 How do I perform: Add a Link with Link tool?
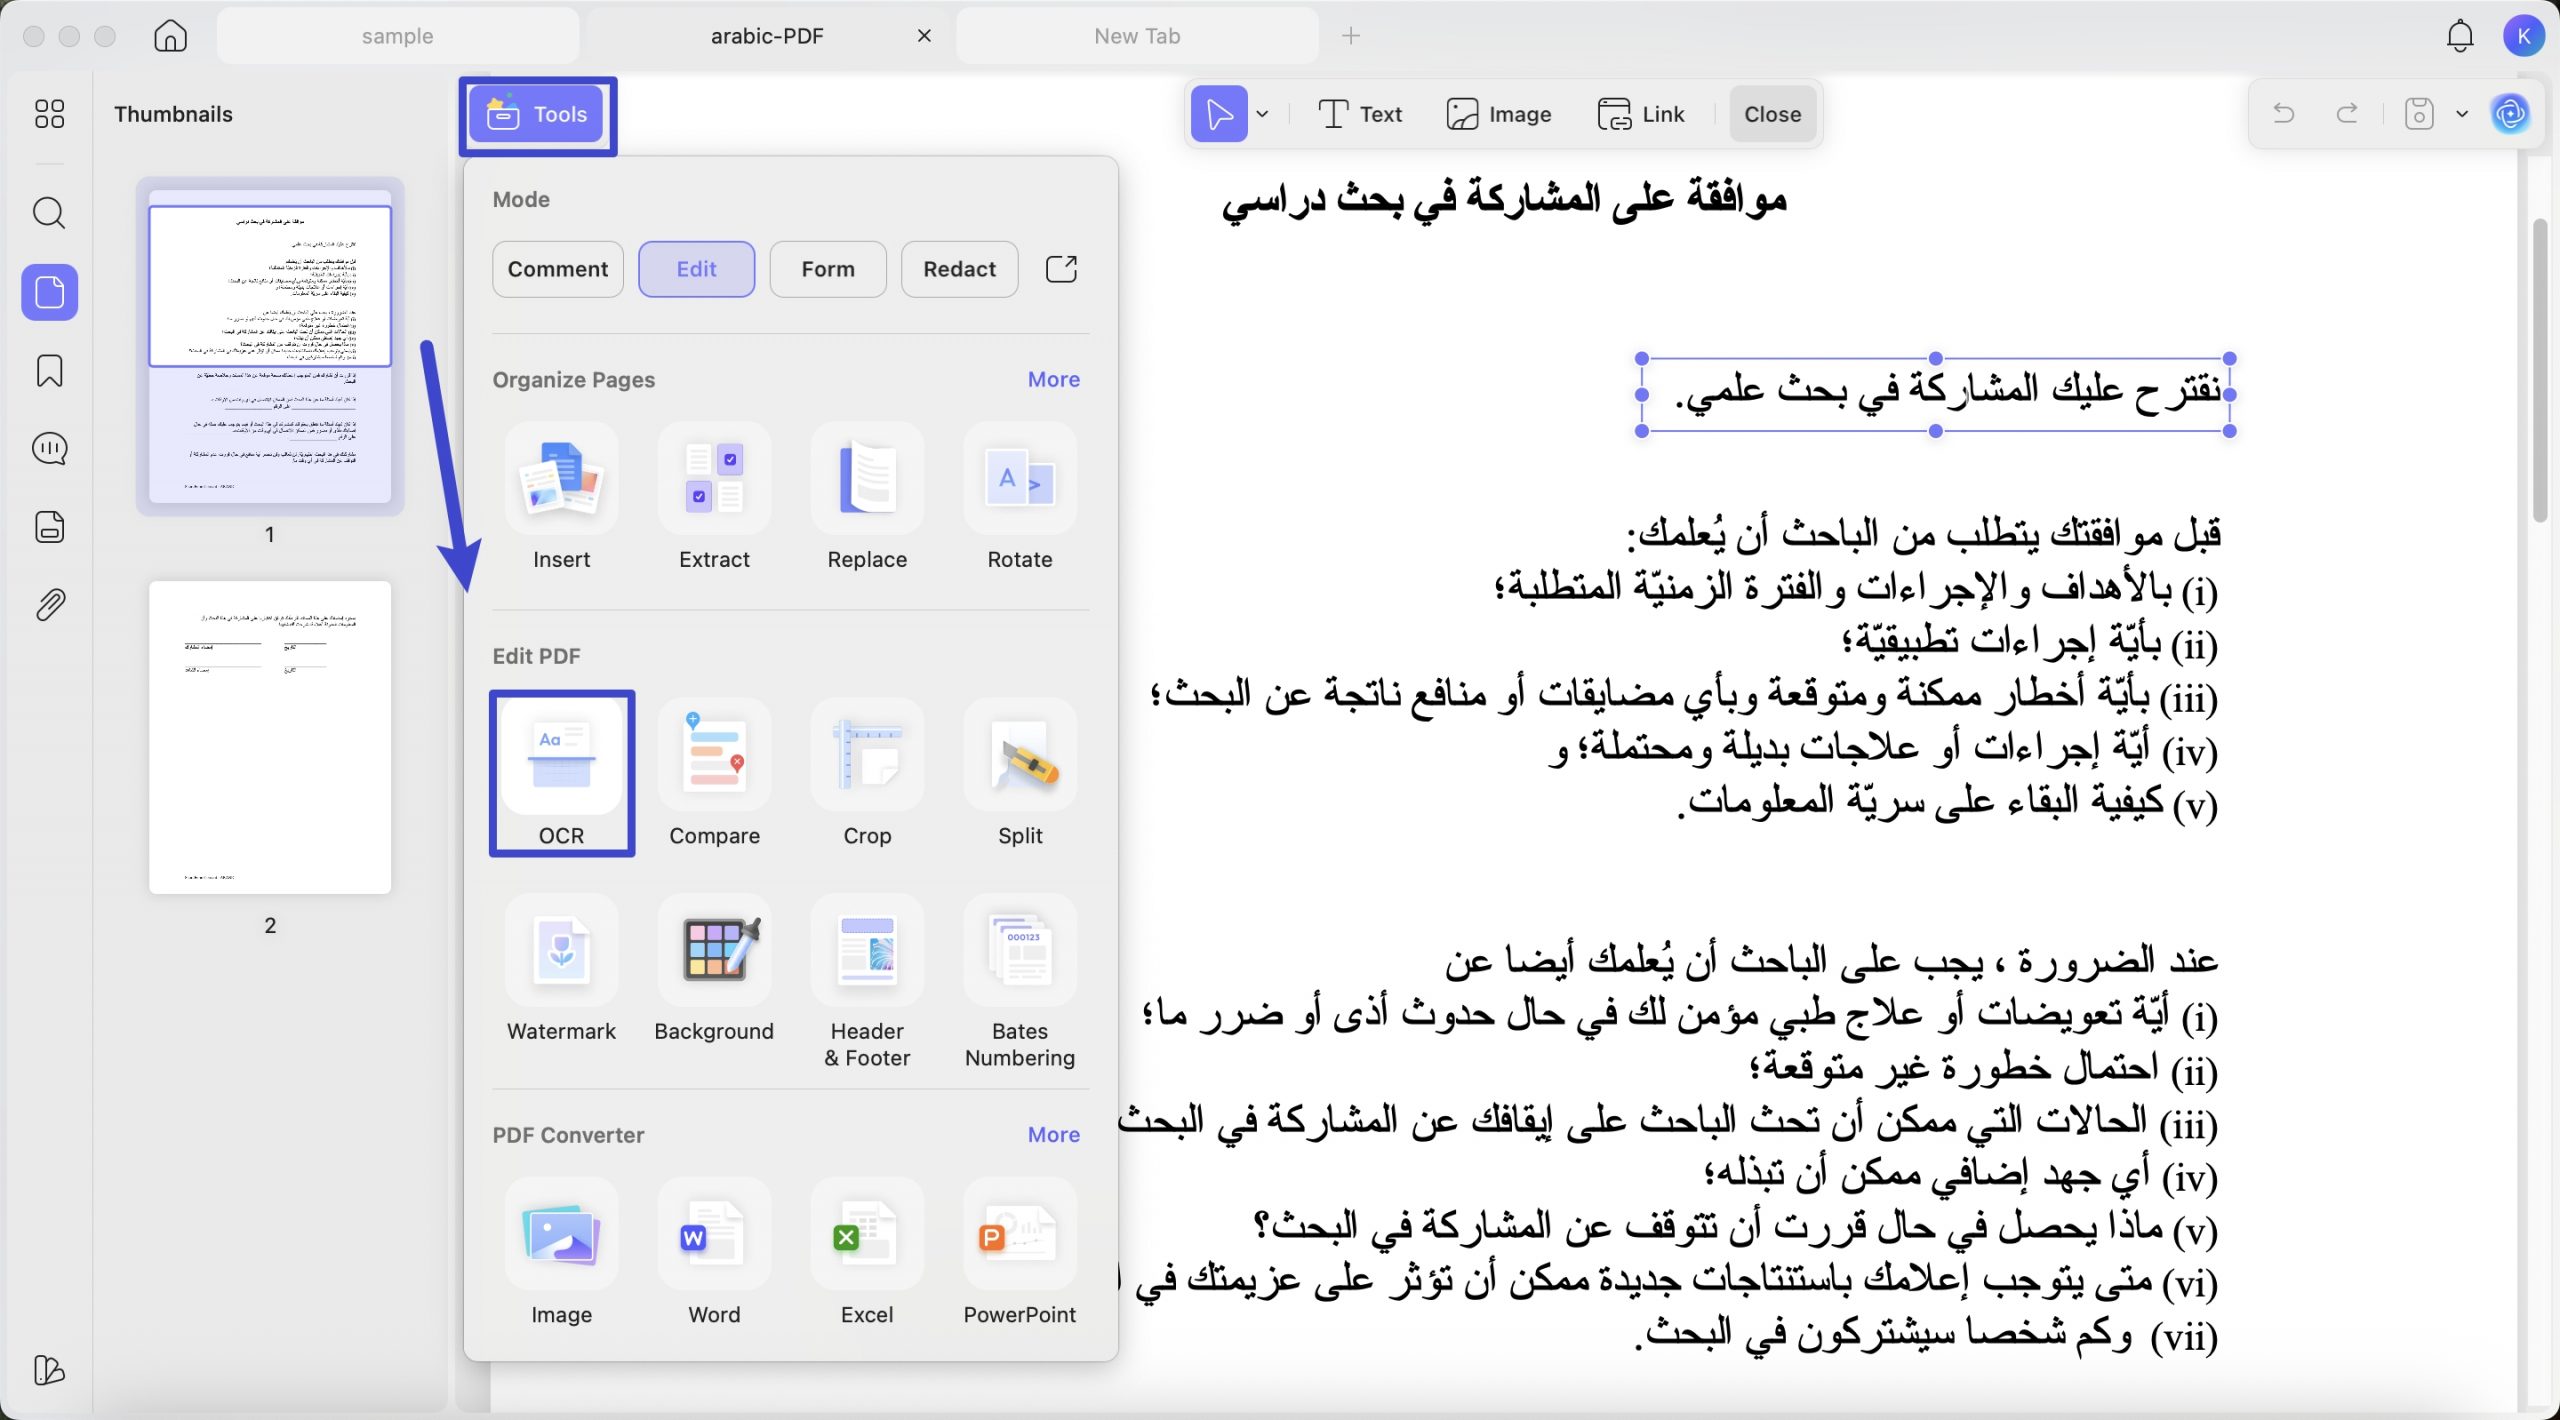click(1640, 114)
